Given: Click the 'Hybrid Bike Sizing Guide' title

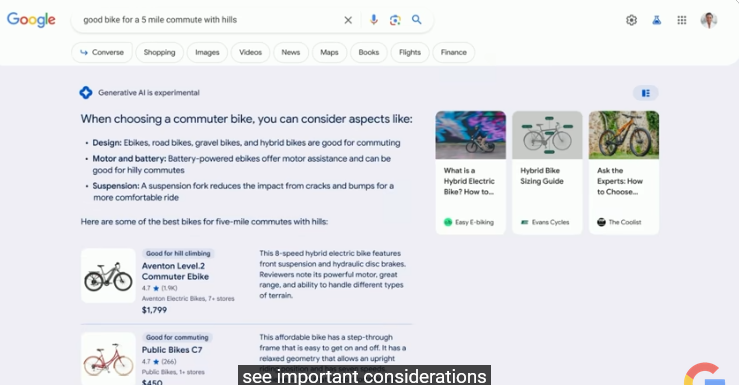Looking at the screenshot, I should coord(542,176).
